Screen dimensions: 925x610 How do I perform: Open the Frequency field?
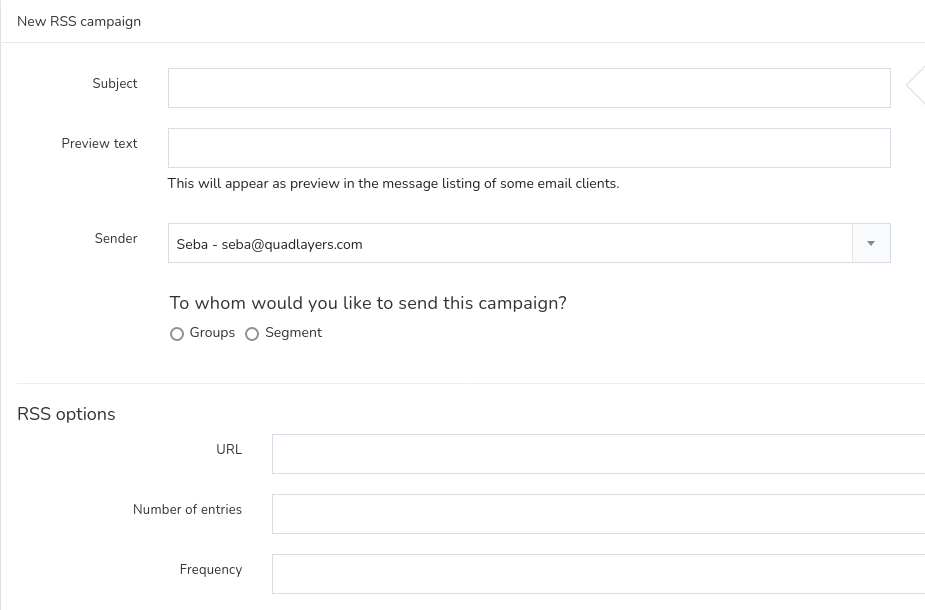[x=598, y=574]
